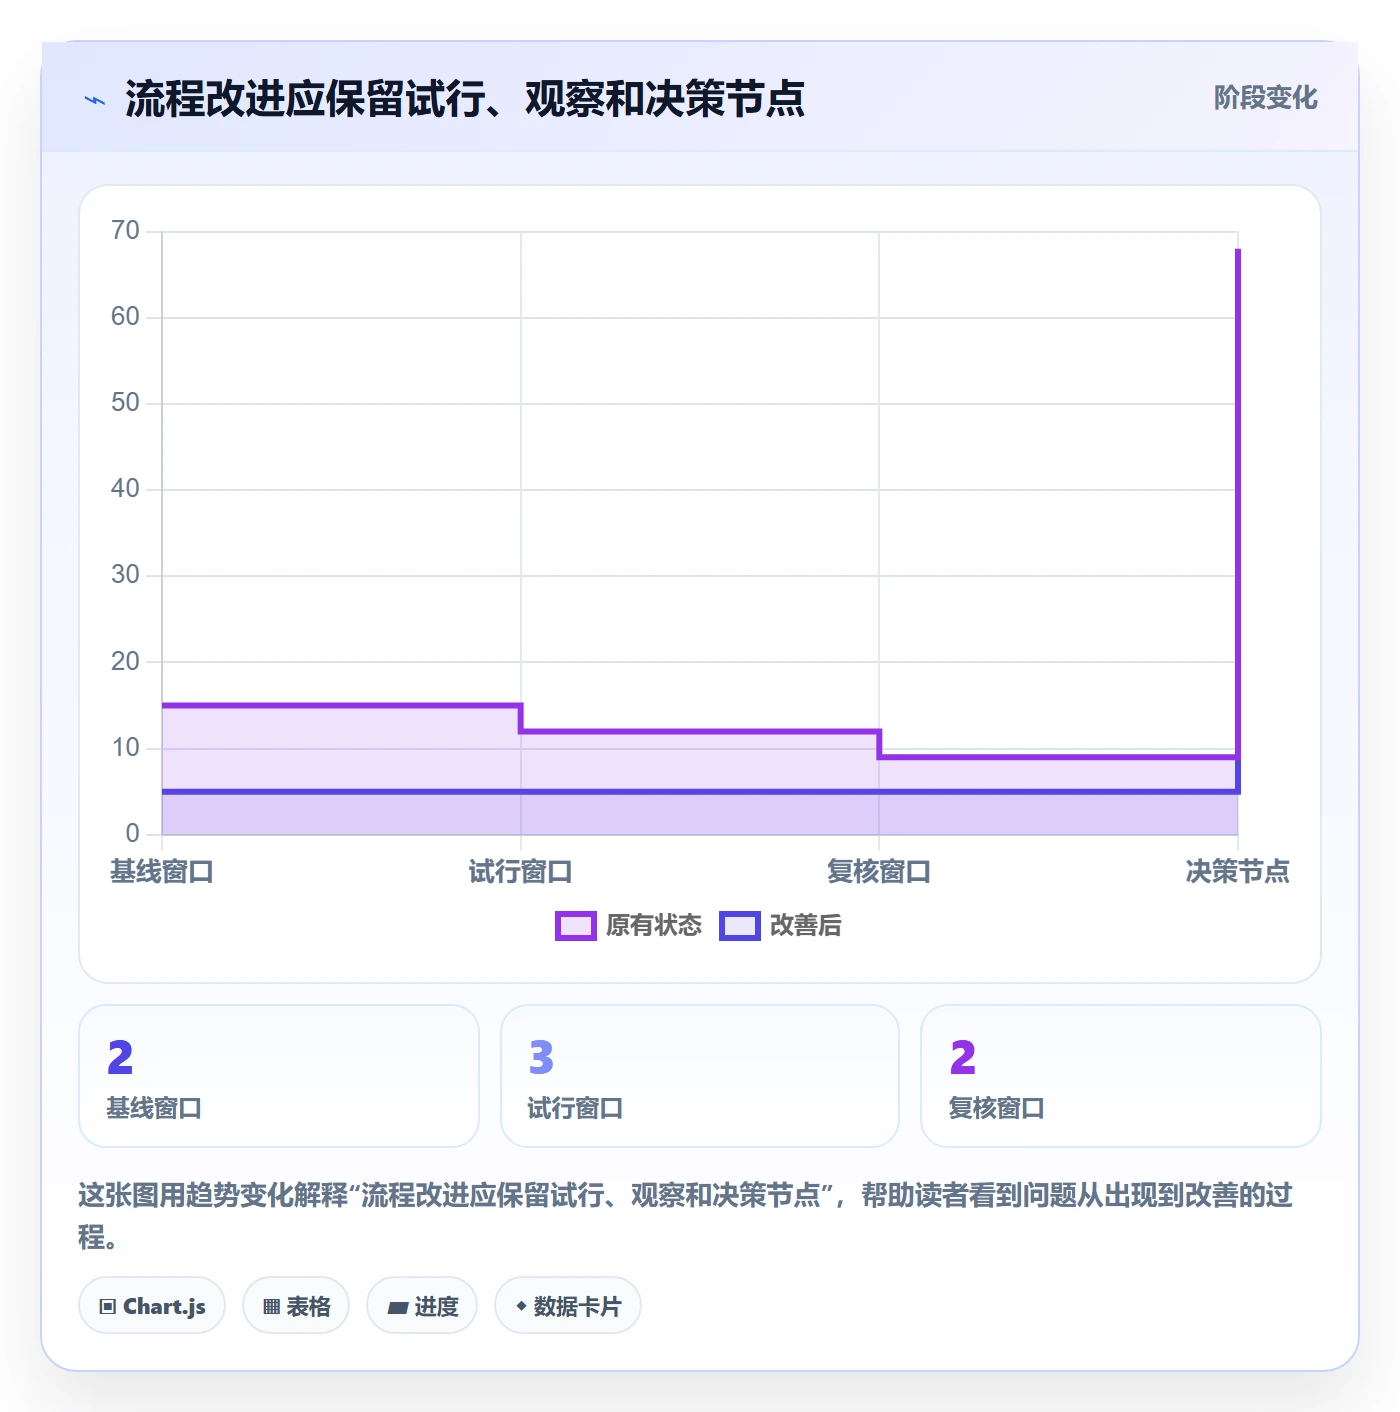Select the 数据卡片 tag chip
The width and height of the screenshot is (1400, 1412).
pyautogui.click(x=568, y=1305)
